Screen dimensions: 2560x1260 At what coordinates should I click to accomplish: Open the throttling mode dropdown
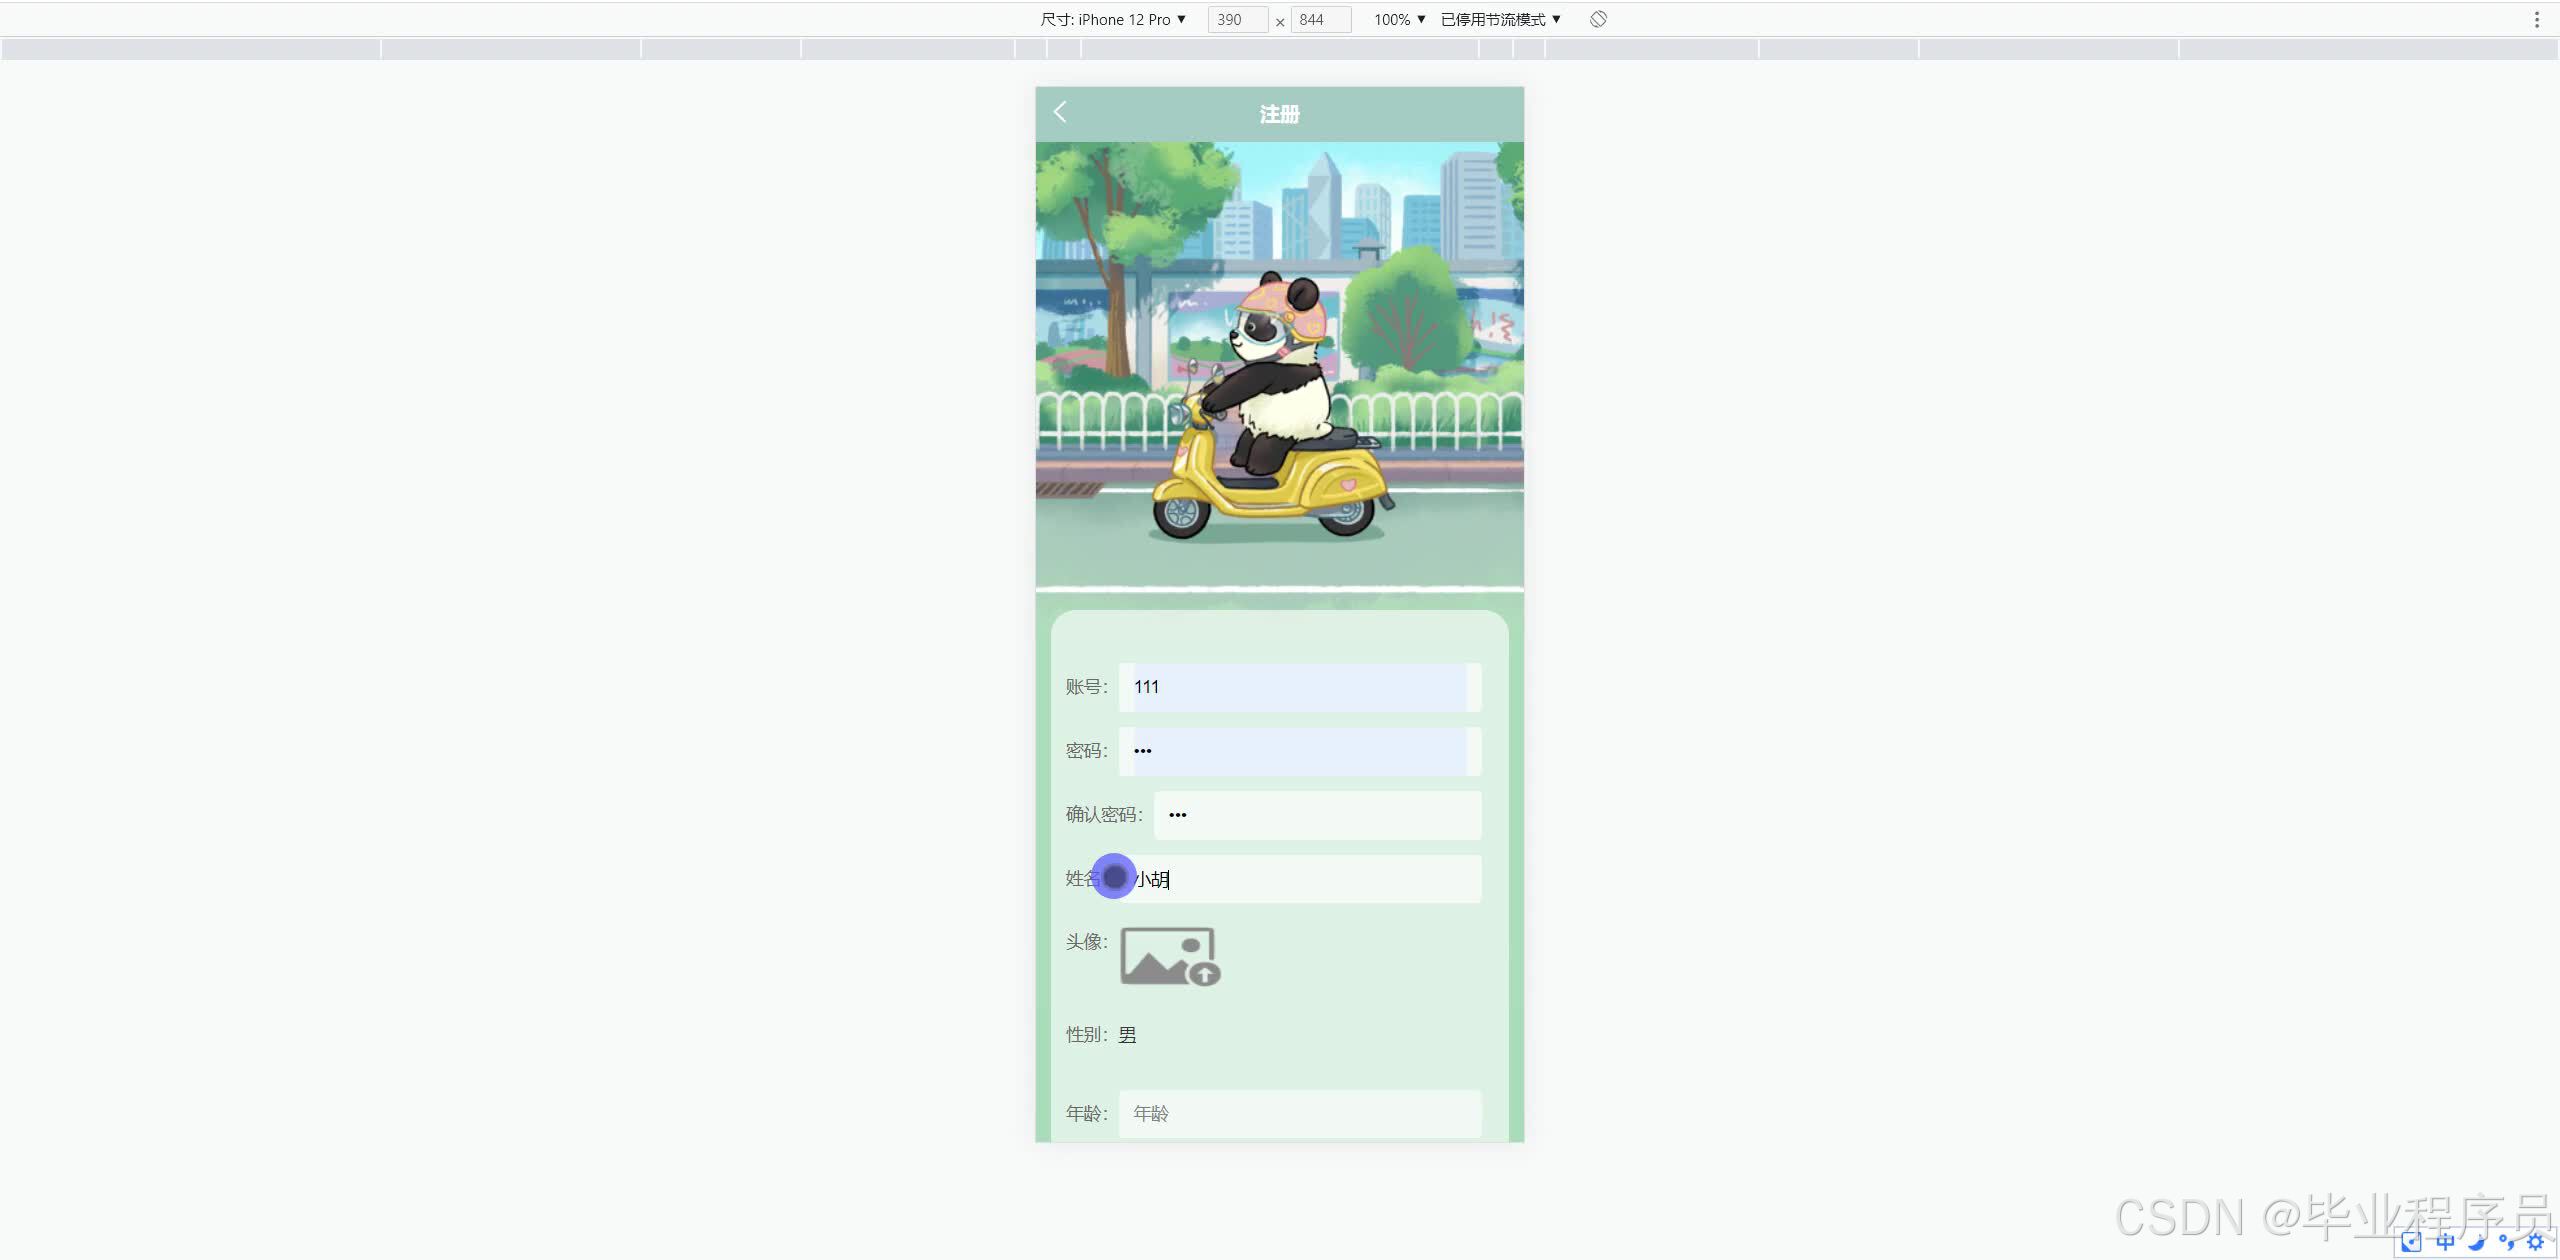pos(1500,19)
